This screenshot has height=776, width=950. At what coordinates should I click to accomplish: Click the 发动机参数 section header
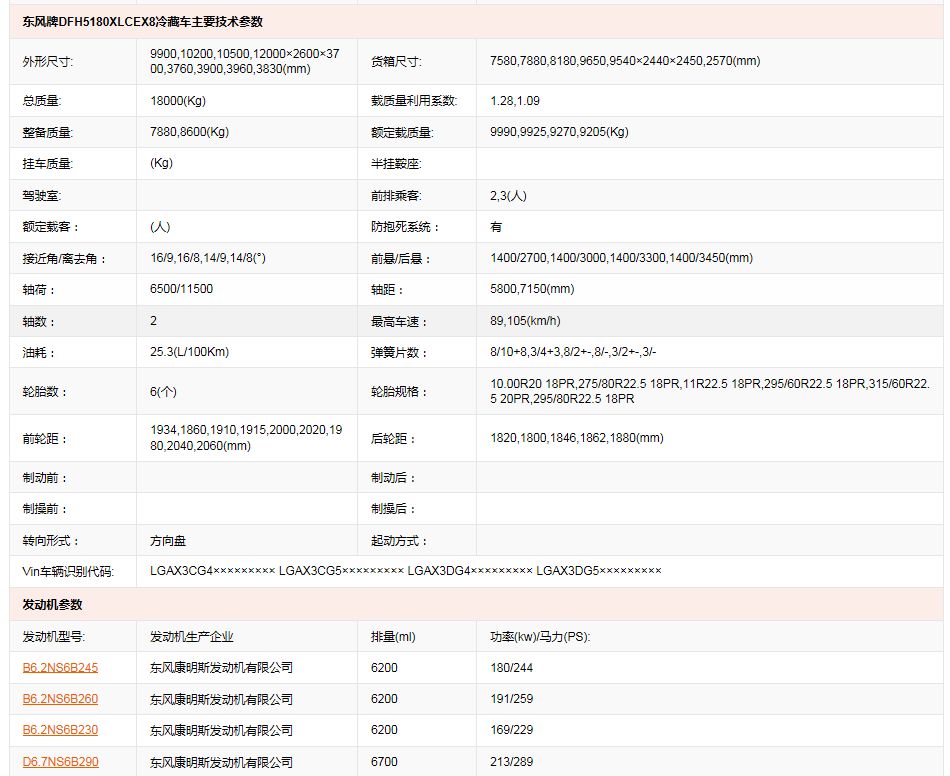pyautogui.click(x=52, y=604)
